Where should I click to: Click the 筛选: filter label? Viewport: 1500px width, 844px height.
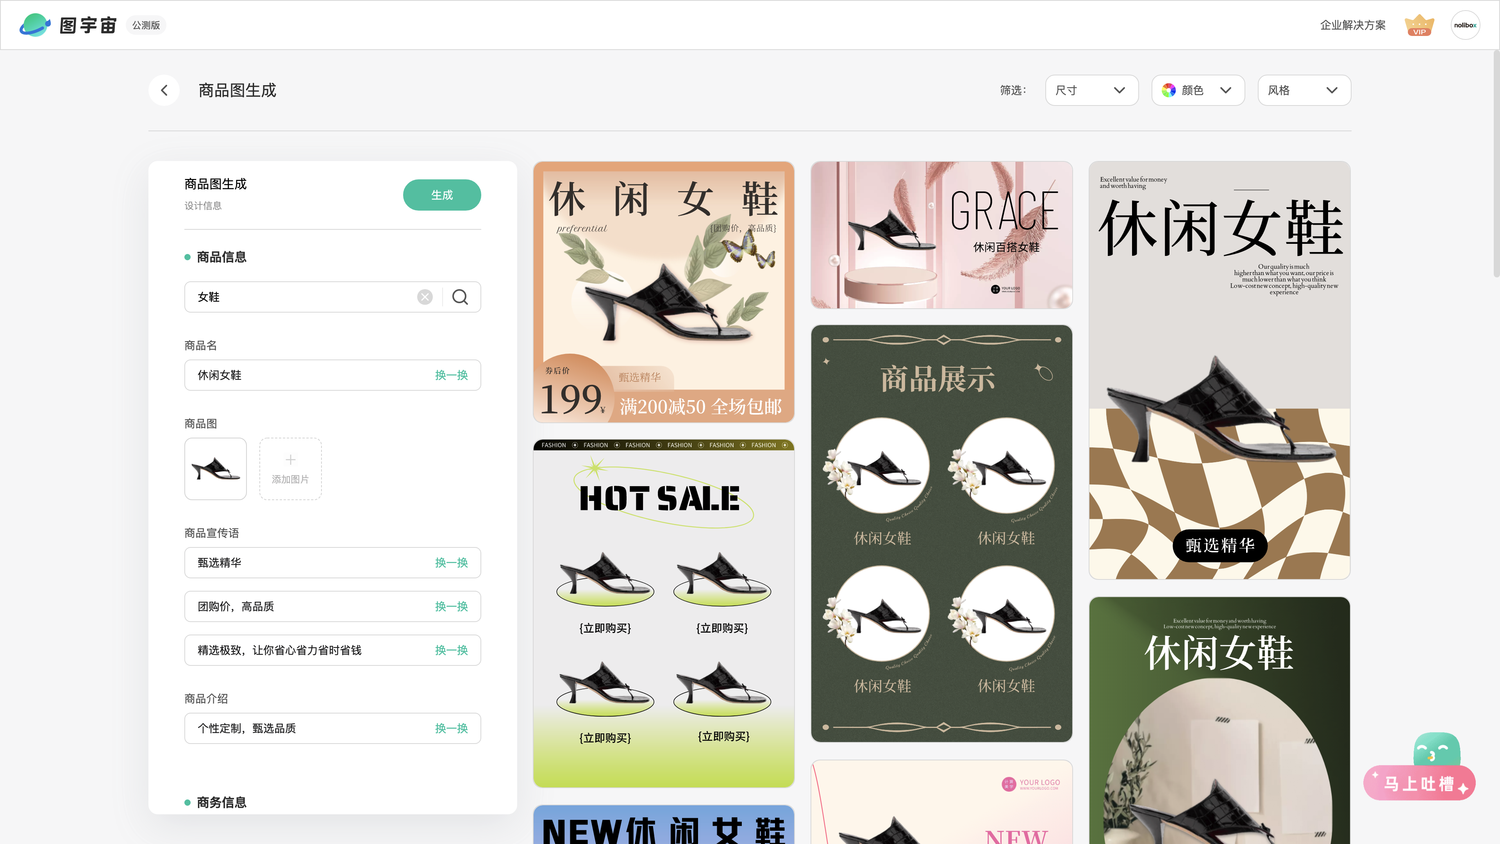coord(1013,90)
